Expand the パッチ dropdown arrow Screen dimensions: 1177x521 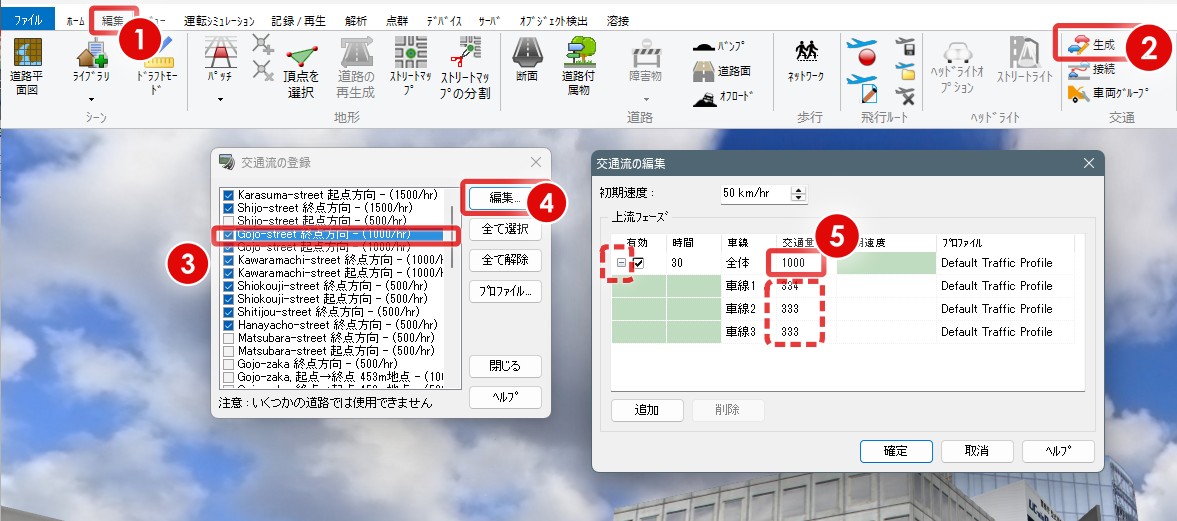(218, 99)
